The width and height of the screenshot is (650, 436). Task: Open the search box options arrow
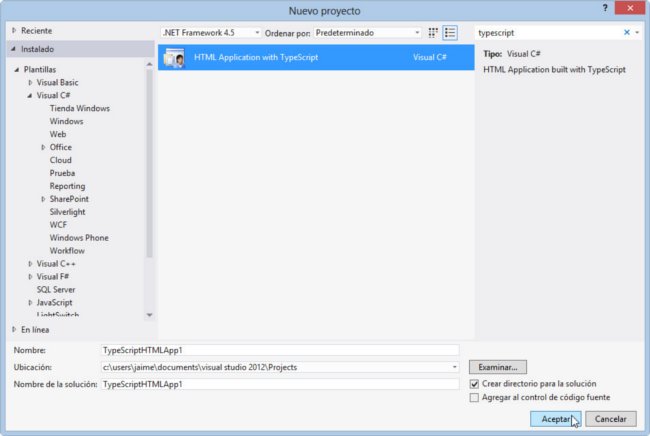click(x=637, y=32)
